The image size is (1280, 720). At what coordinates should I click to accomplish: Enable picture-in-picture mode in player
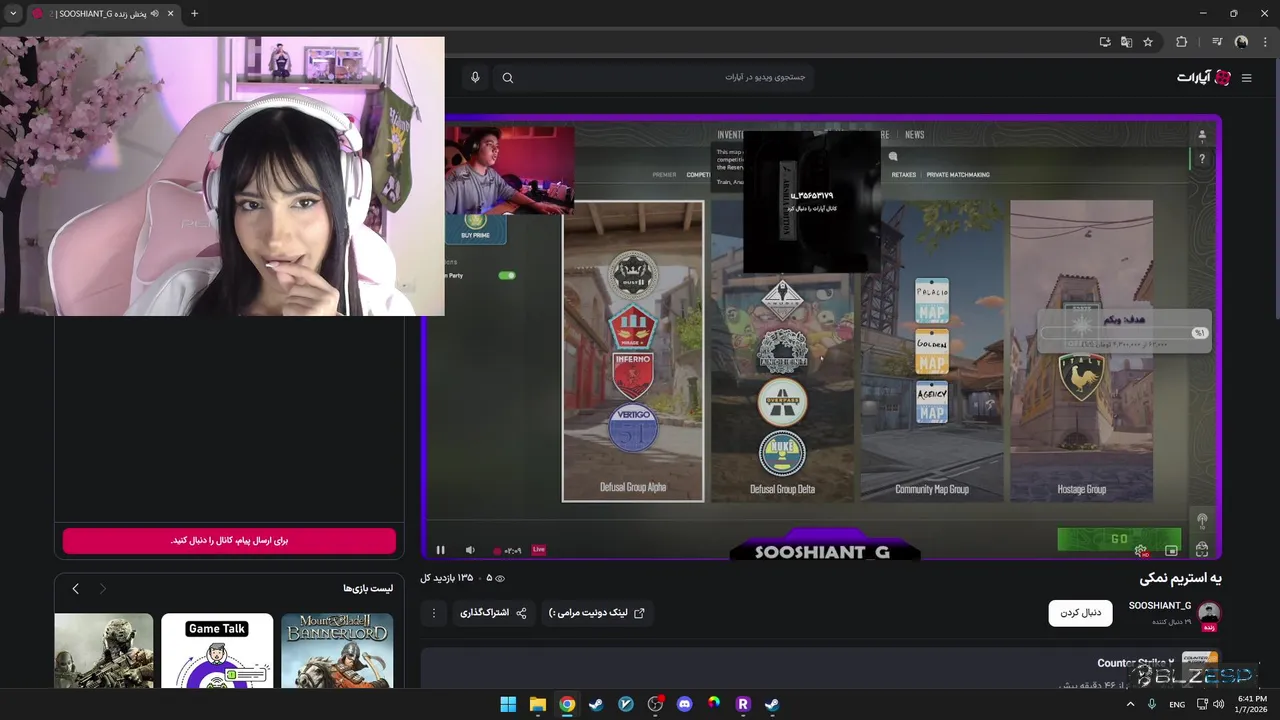(1171, 550)
